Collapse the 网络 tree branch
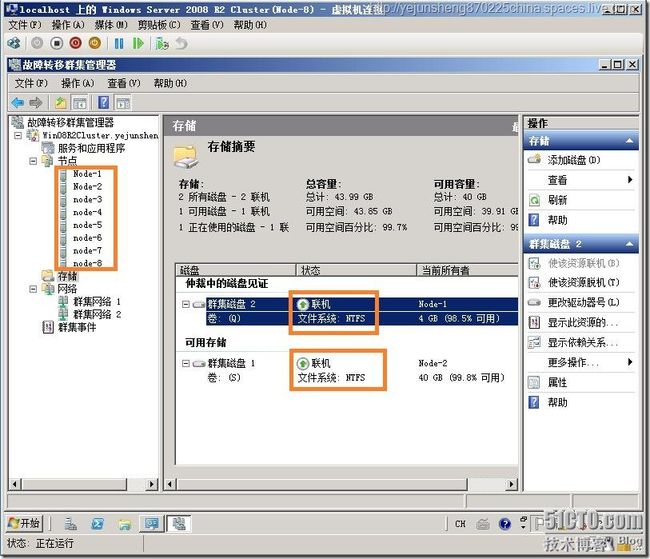The image size is (650, 559). point(33,289)
